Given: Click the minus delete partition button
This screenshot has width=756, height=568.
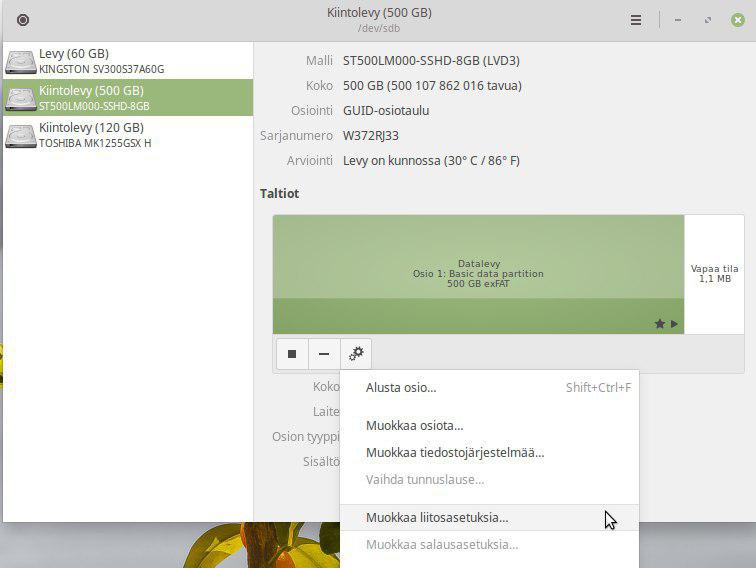Looking at the screenshot, I should (x=324, y=354).
